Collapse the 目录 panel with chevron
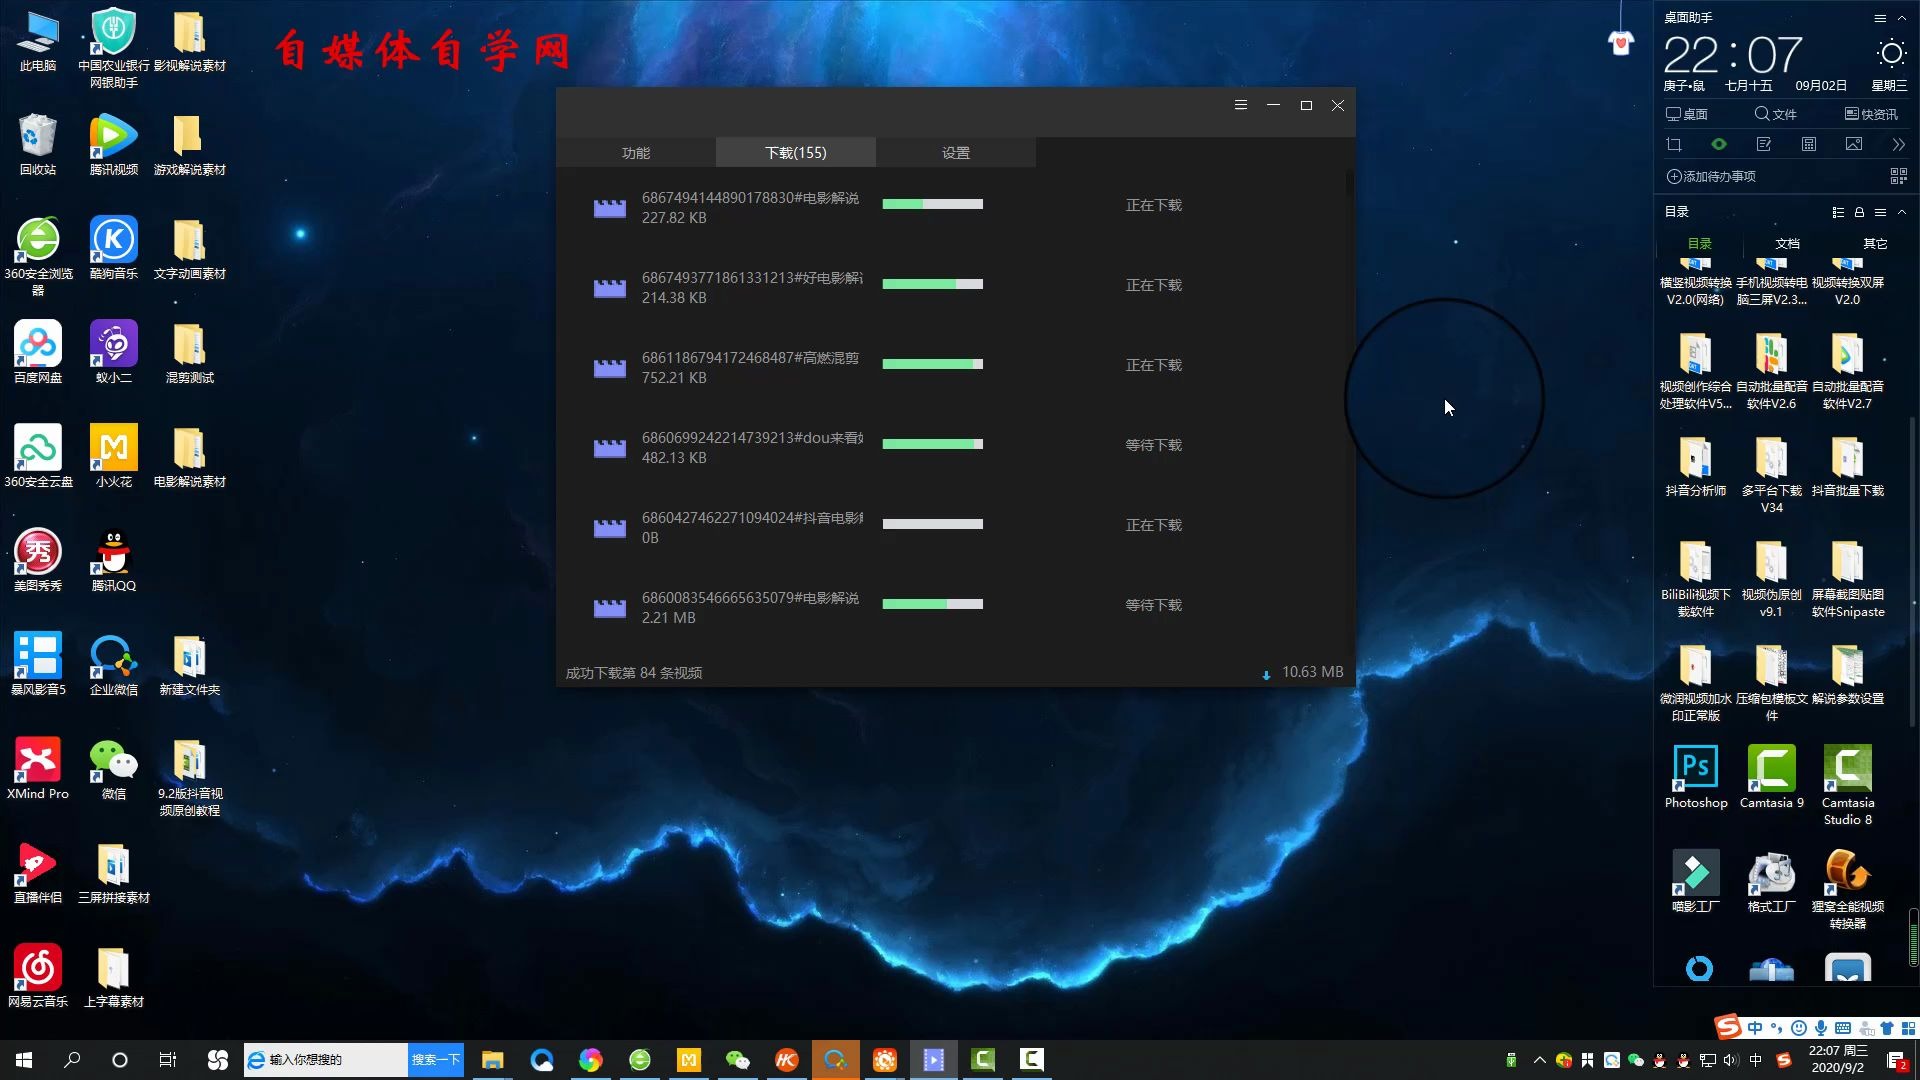The image size is (1920, 1080). point(1902,212)
